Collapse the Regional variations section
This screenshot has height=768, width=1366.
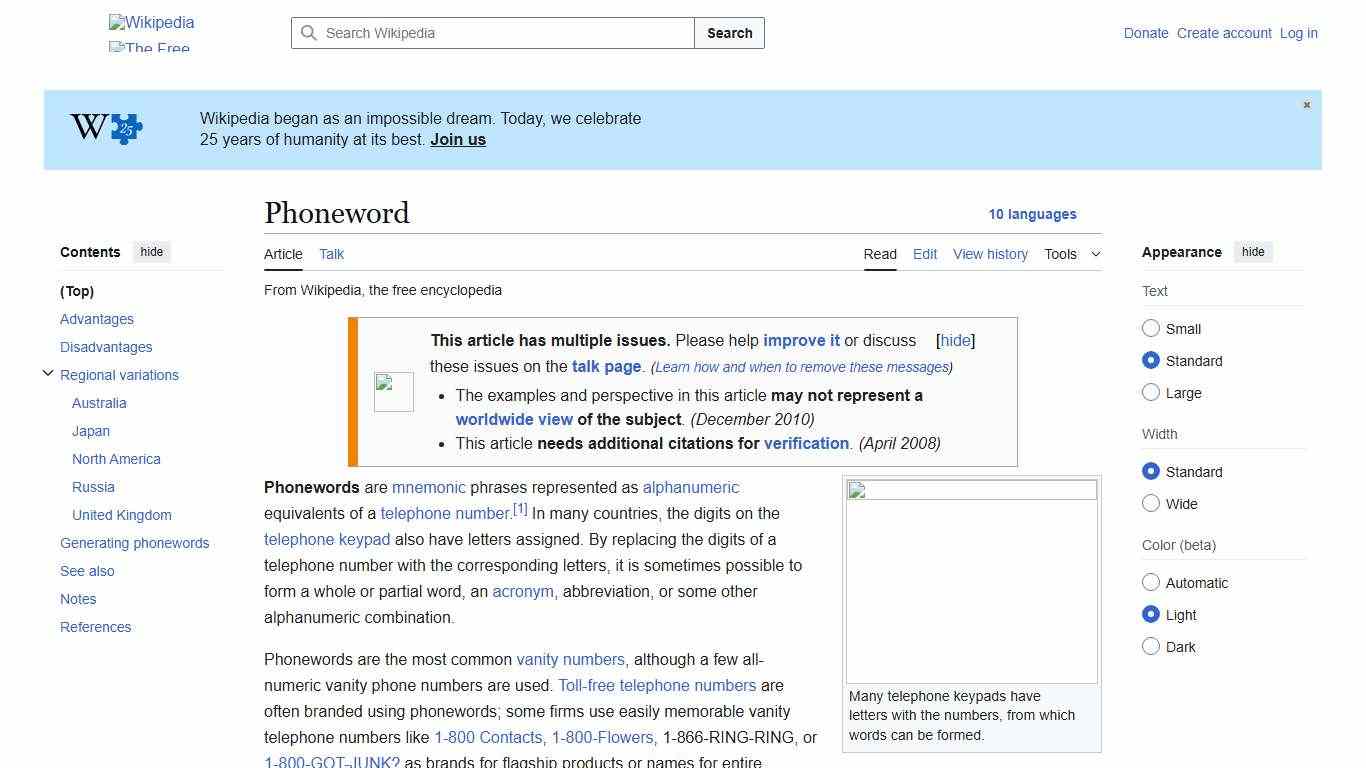click(x=48, y=372)
